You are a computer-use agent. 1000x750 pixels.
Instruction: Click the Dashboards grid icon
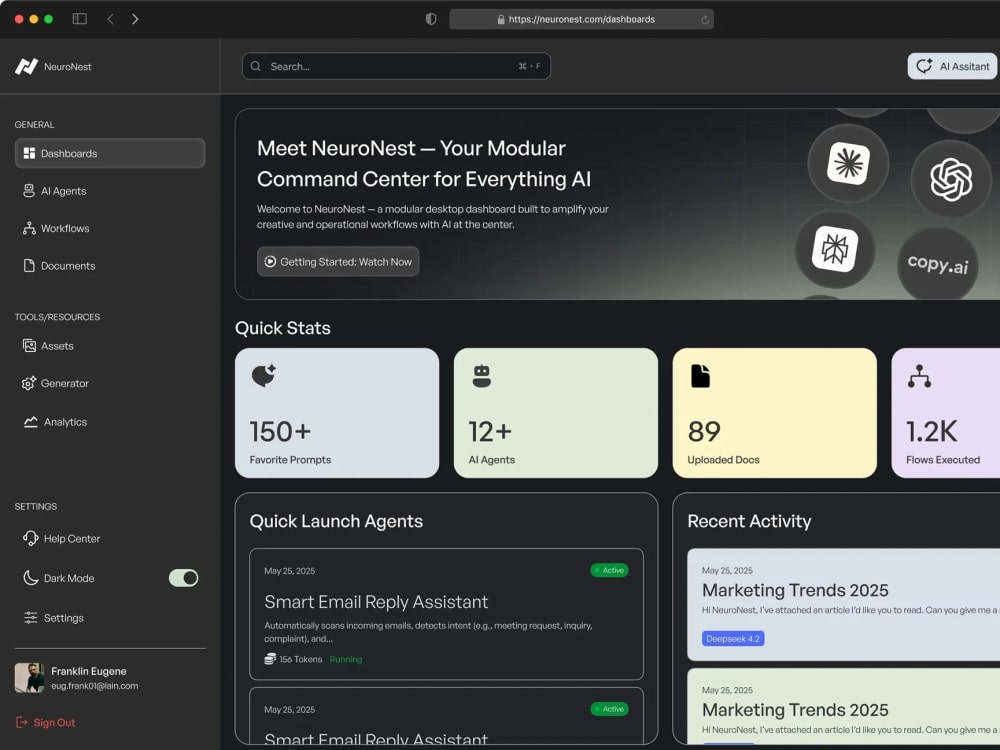29,153
